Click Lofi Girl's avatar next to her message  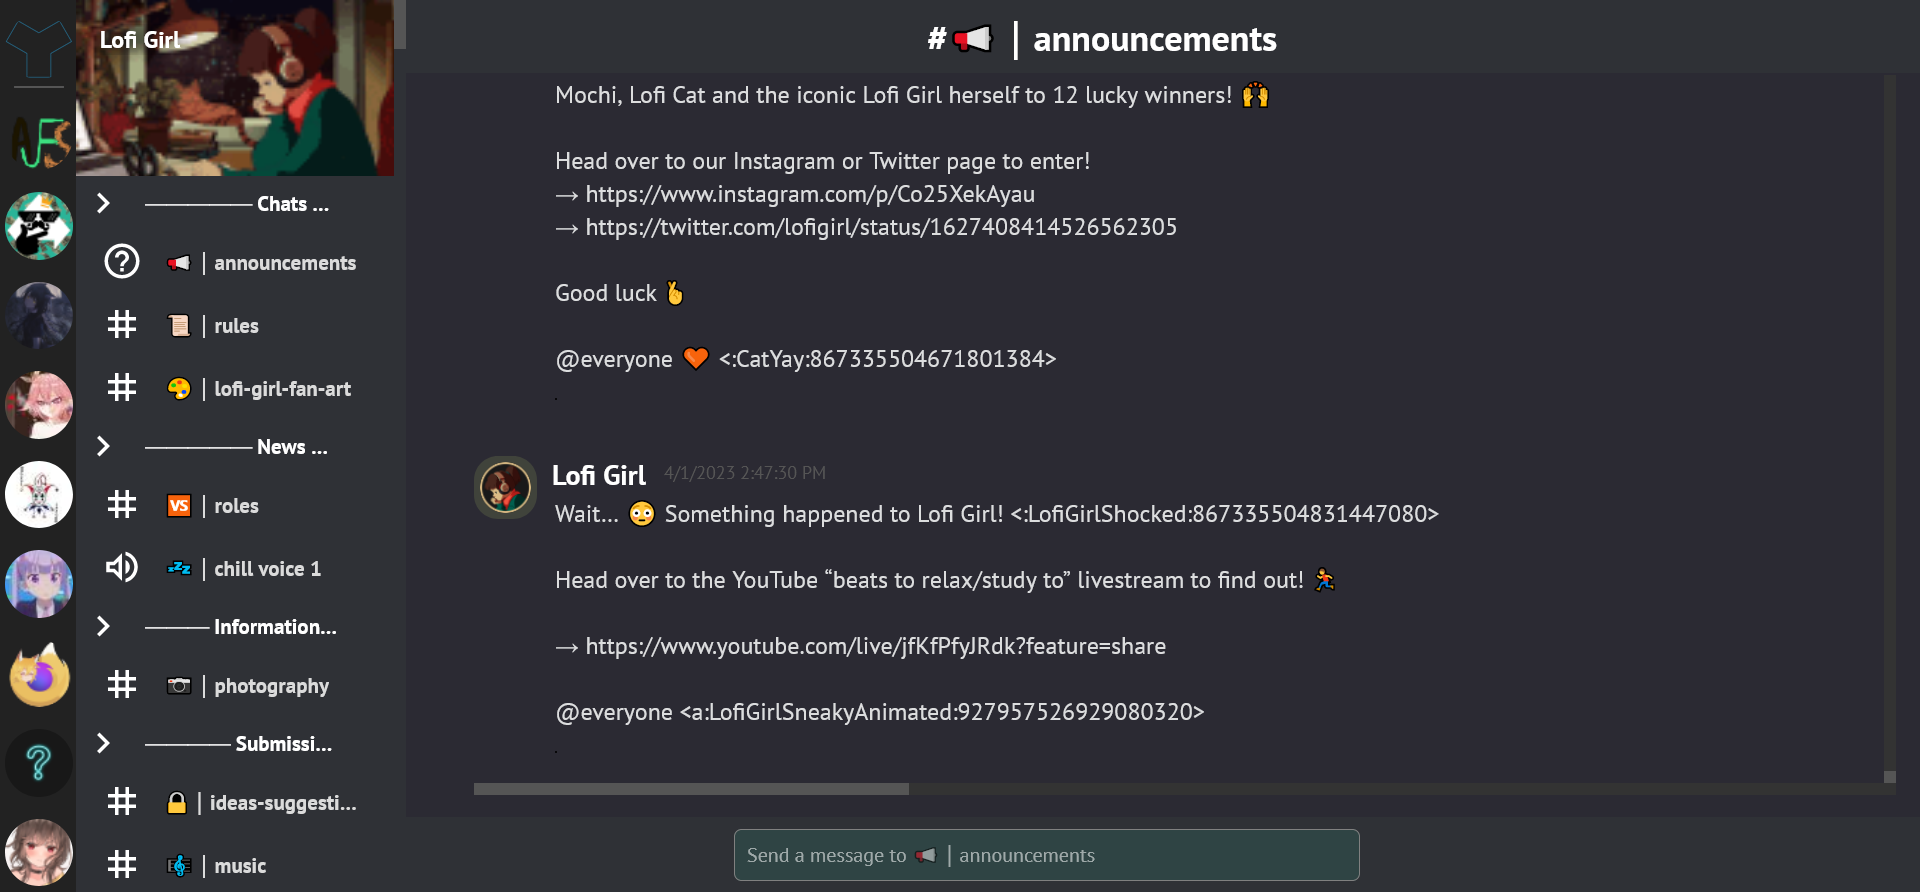[505, 487]
